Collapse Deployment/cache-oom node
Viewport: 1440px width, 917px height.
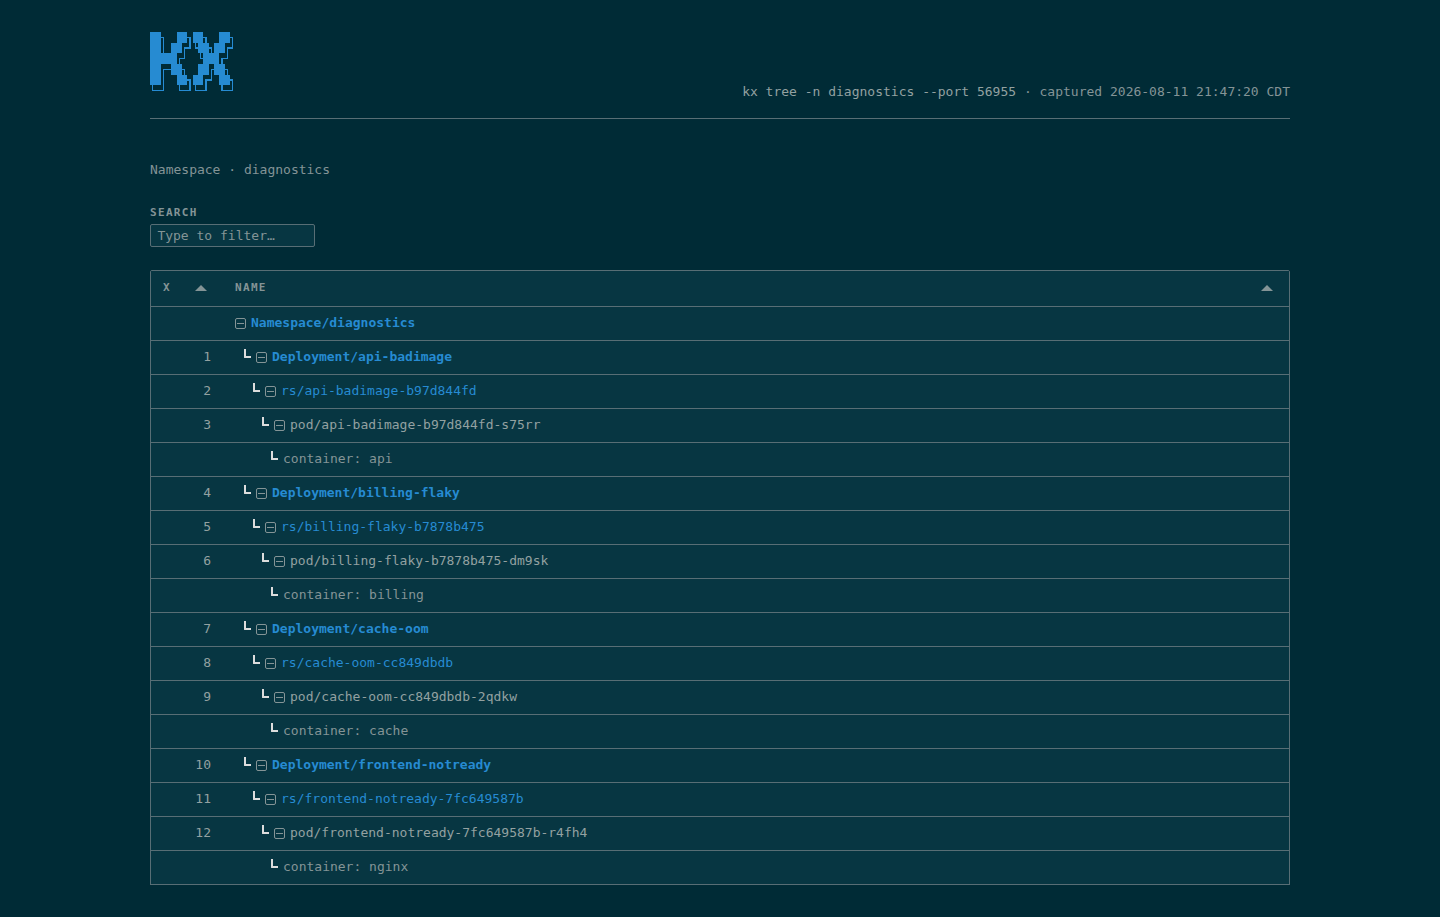pyautogui.click(x=261, y=629)
